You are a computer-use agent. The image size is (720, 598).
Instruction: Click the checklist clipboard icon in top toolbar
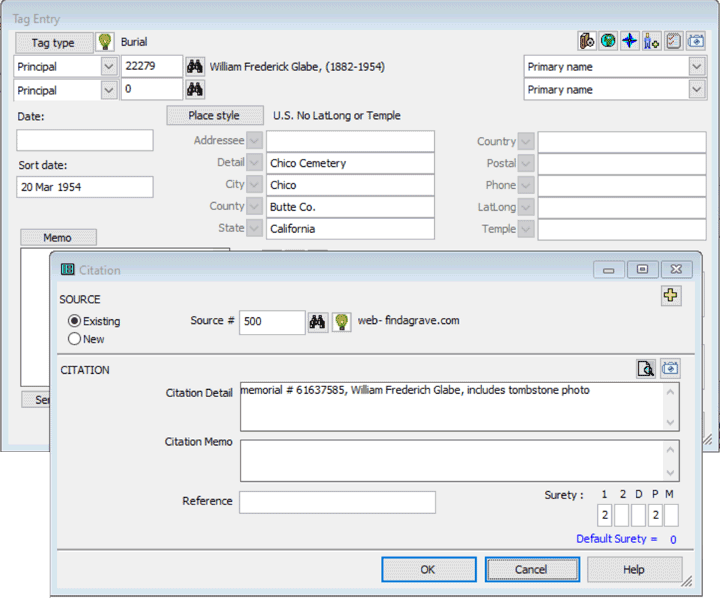(x=673, y=41)
